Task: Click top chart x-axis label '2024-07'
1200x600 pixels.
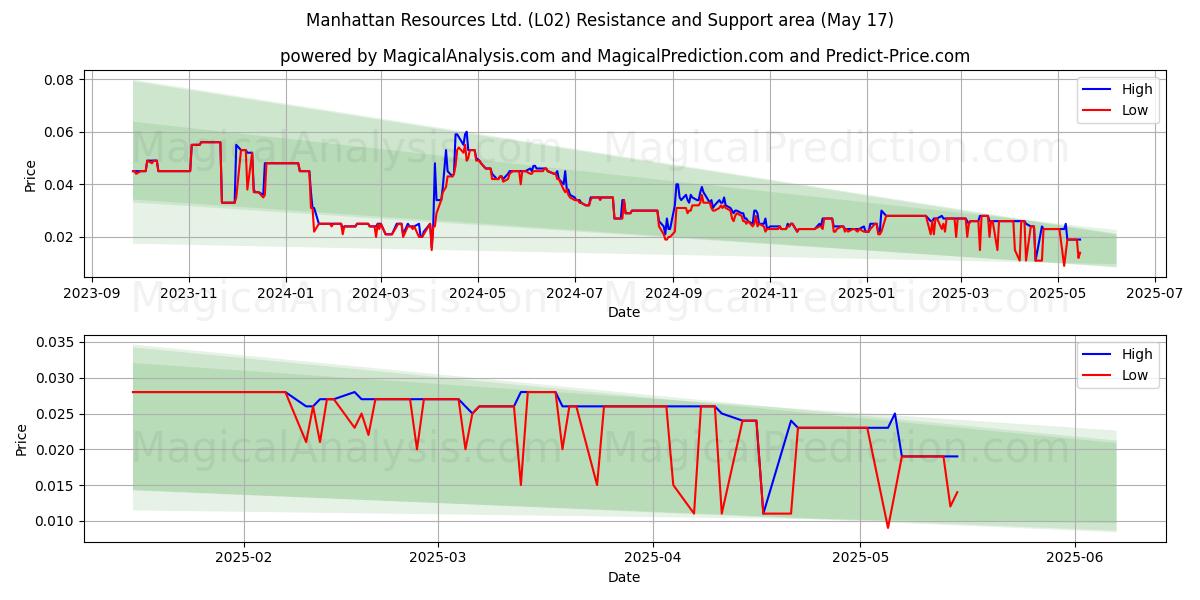Action: pyautogui.click(x=574, y=294)
